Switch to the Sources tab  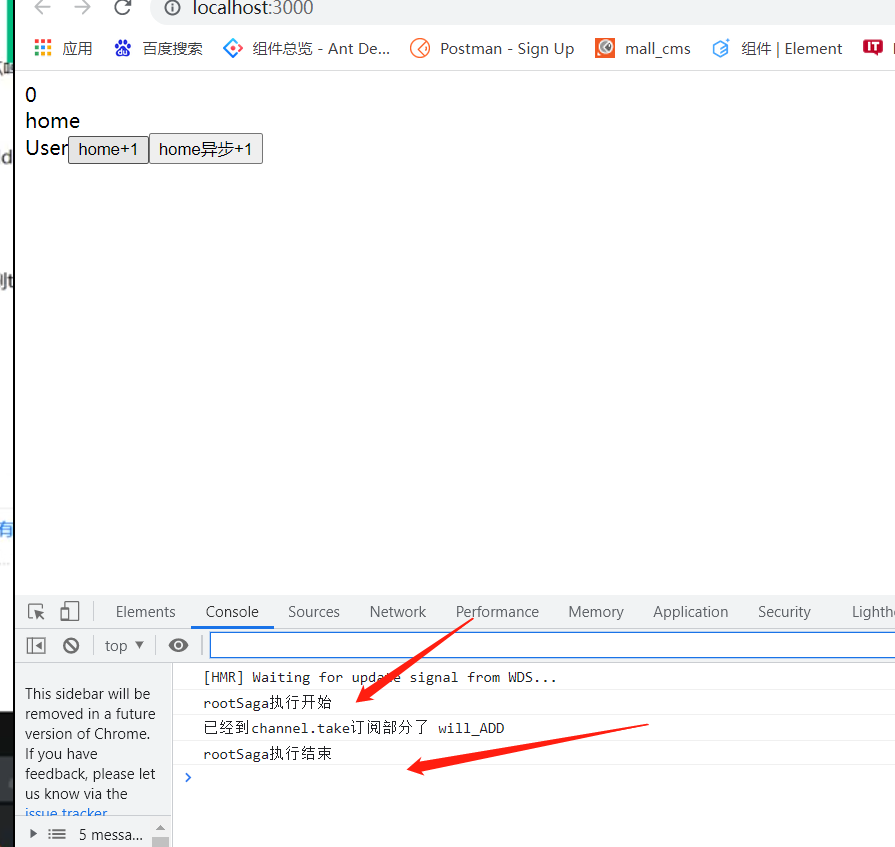coord(314,612)
